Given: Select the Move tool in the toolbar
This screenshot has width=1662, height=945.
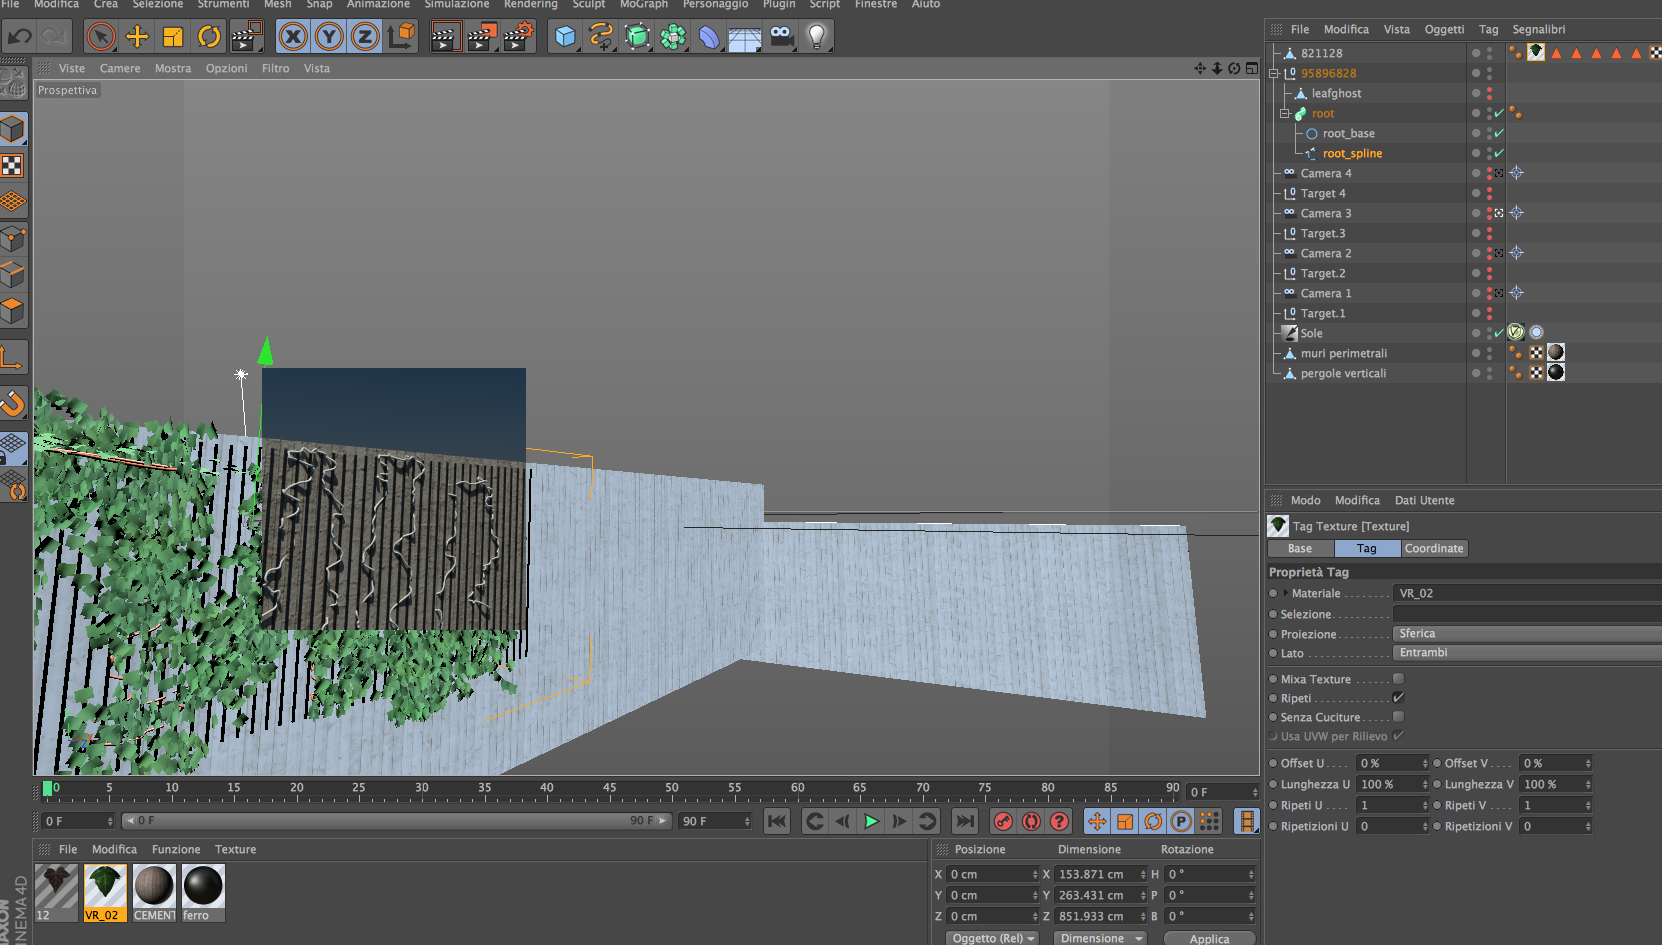Looking at the screenshot, I should pos(137,37).
